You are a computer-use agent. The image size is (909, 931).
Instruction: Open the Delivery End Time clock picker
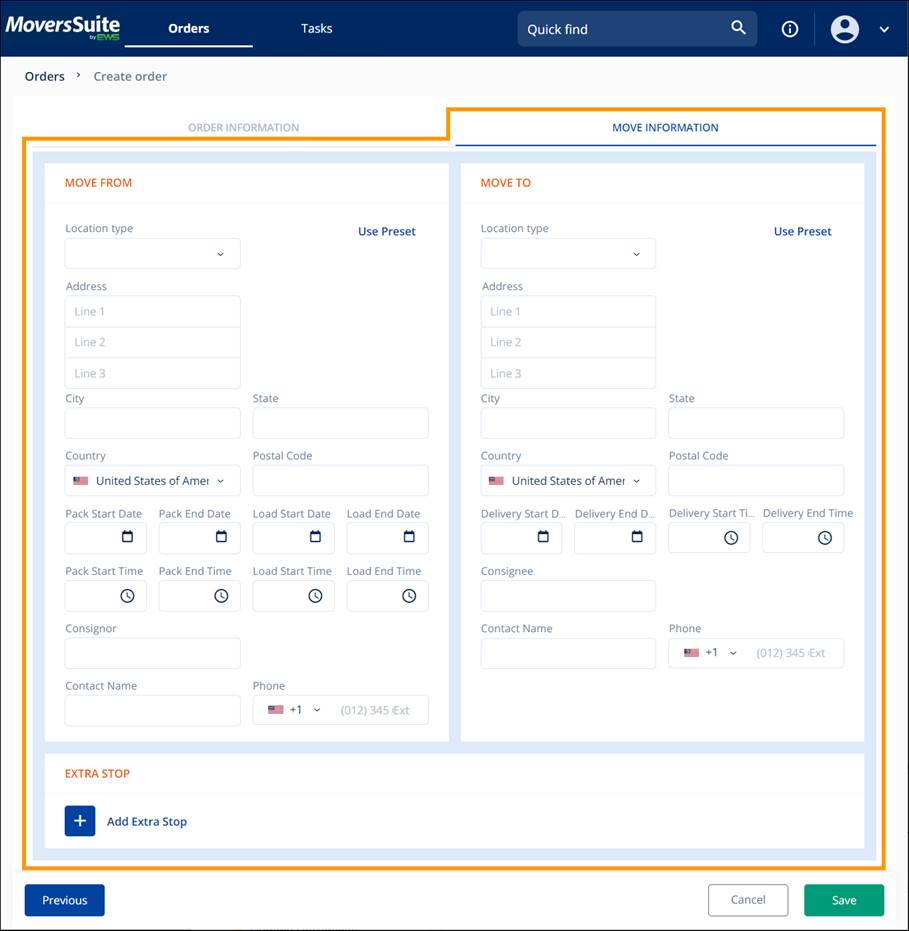click(x=826, y=538)
